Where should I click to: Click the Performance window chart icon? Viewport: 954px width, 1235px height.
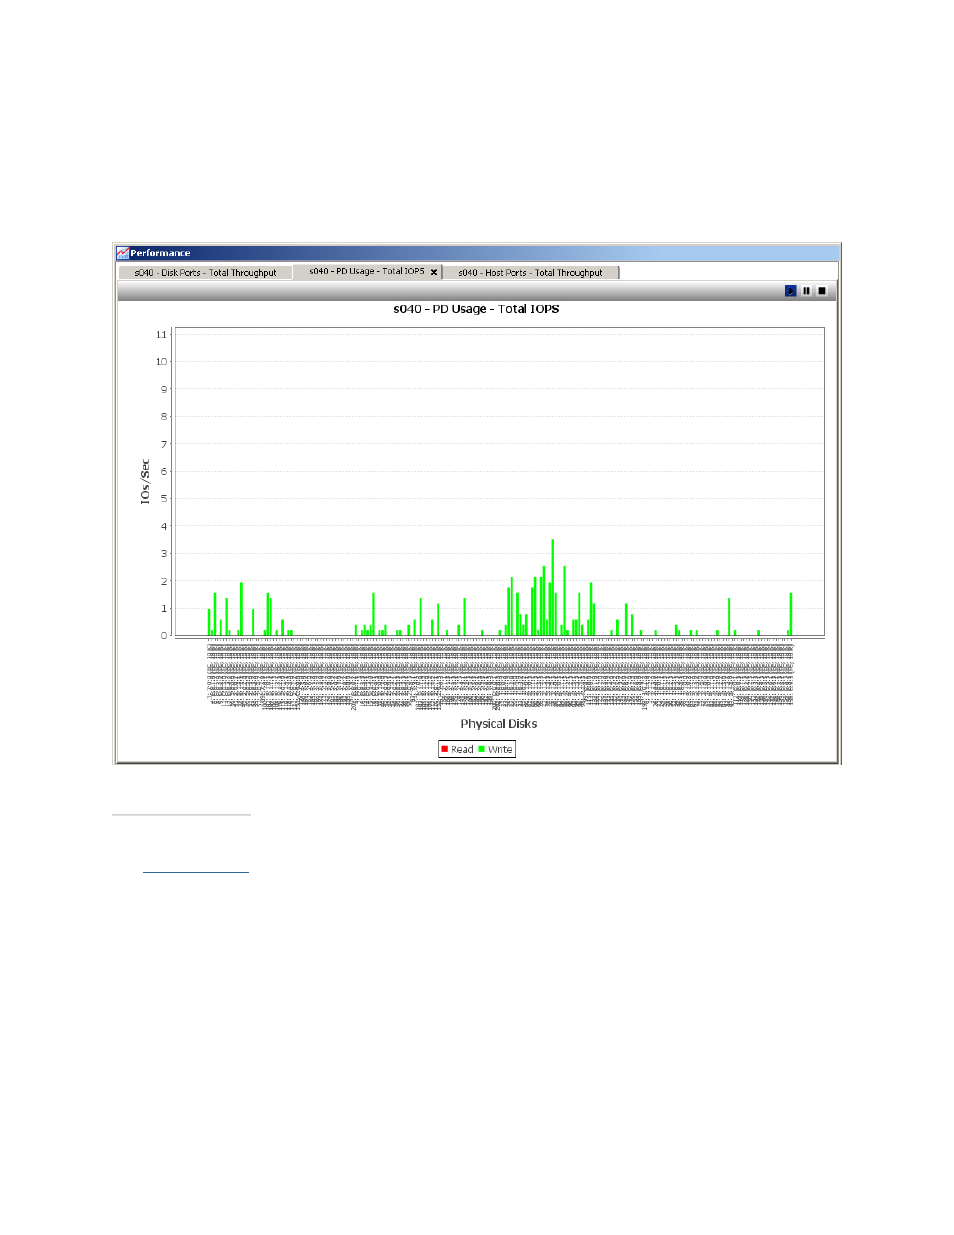[x=123, y=253]
